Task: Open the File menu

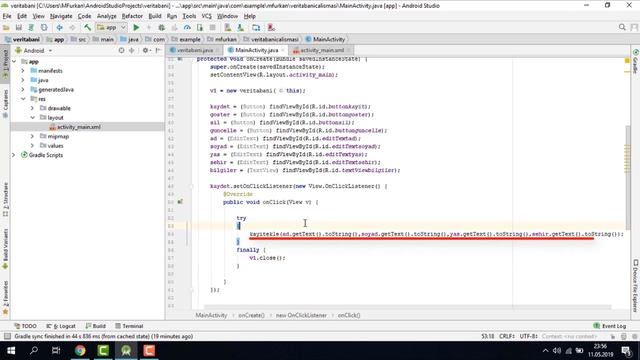Action: pyautogui.click(x=7, y=16)
